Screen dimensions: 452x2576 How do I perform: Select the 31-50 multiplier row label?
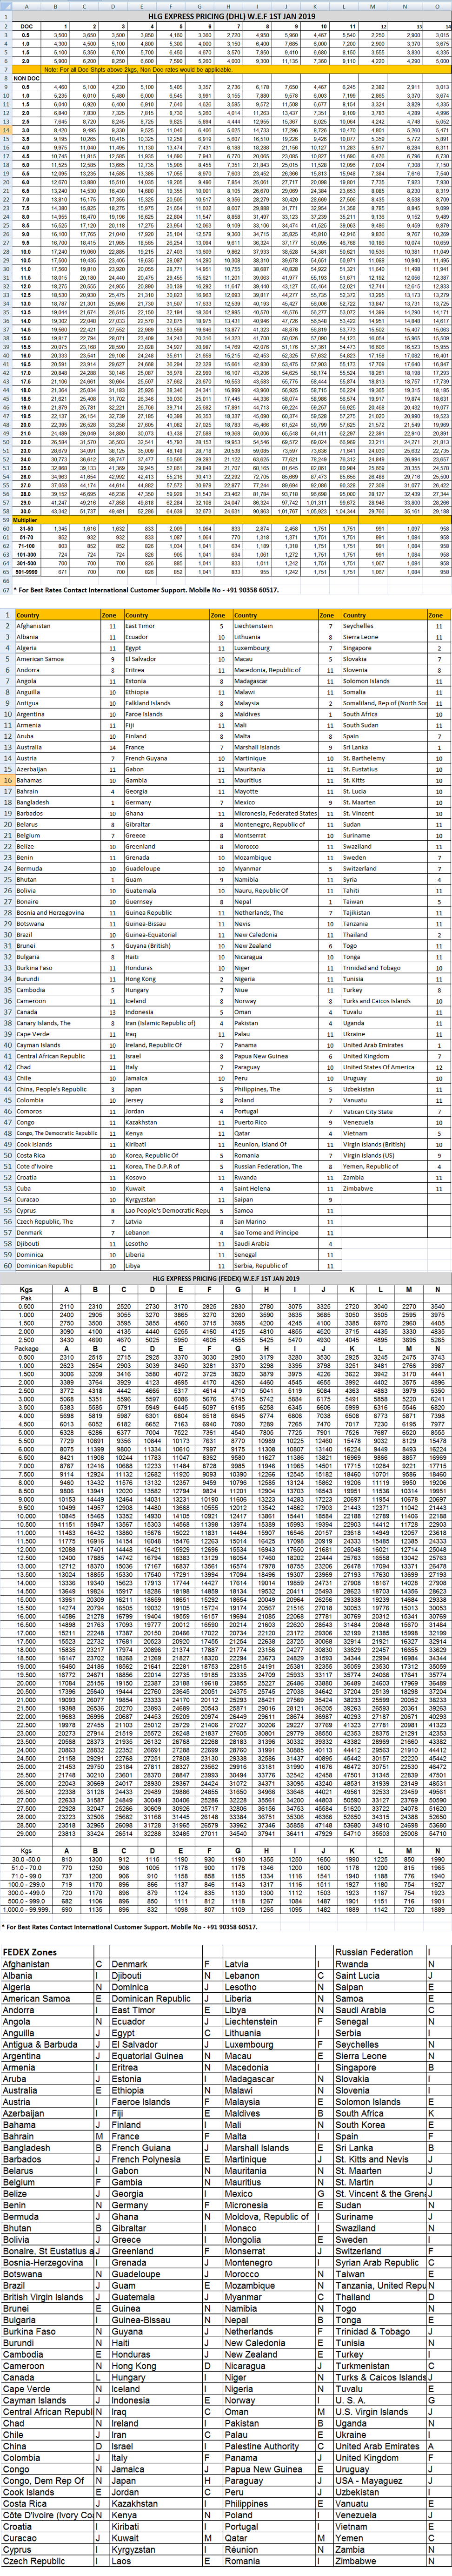[26, 529]
